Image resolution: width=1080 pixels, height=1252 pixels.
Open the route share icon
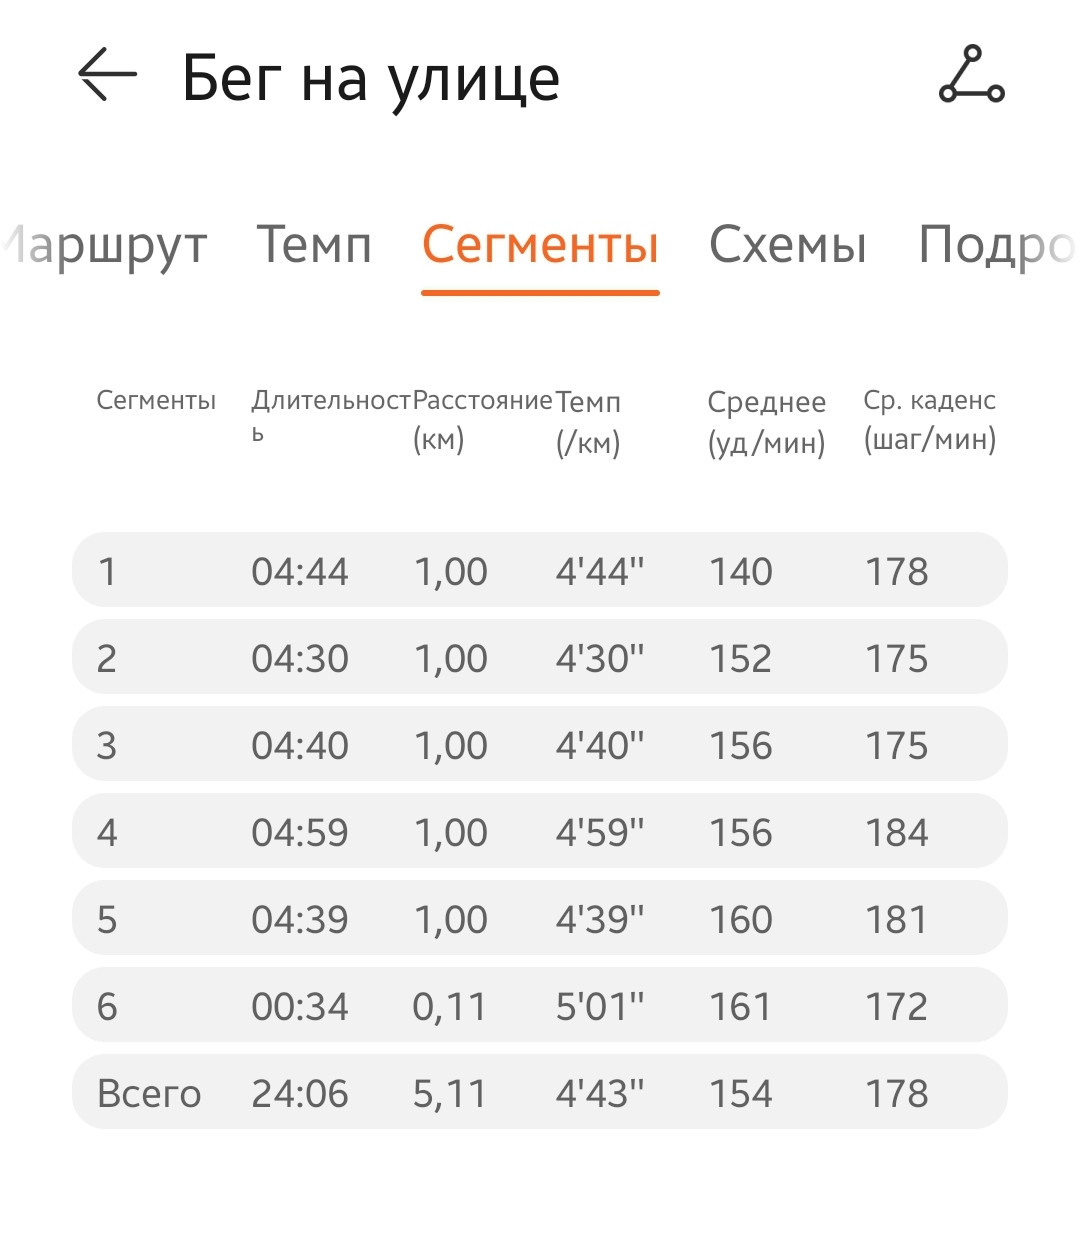coord(971,74)
